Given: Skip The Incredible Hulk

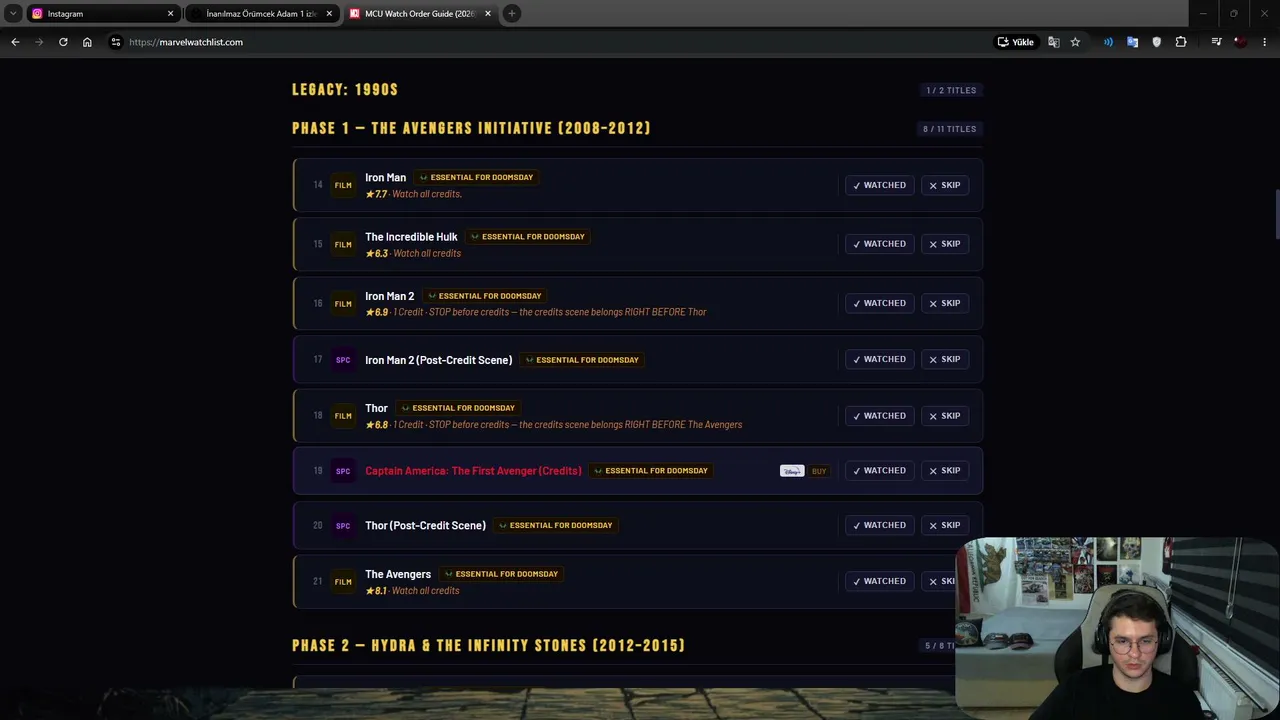Looking at the screenshot, I should coord(945,244).
